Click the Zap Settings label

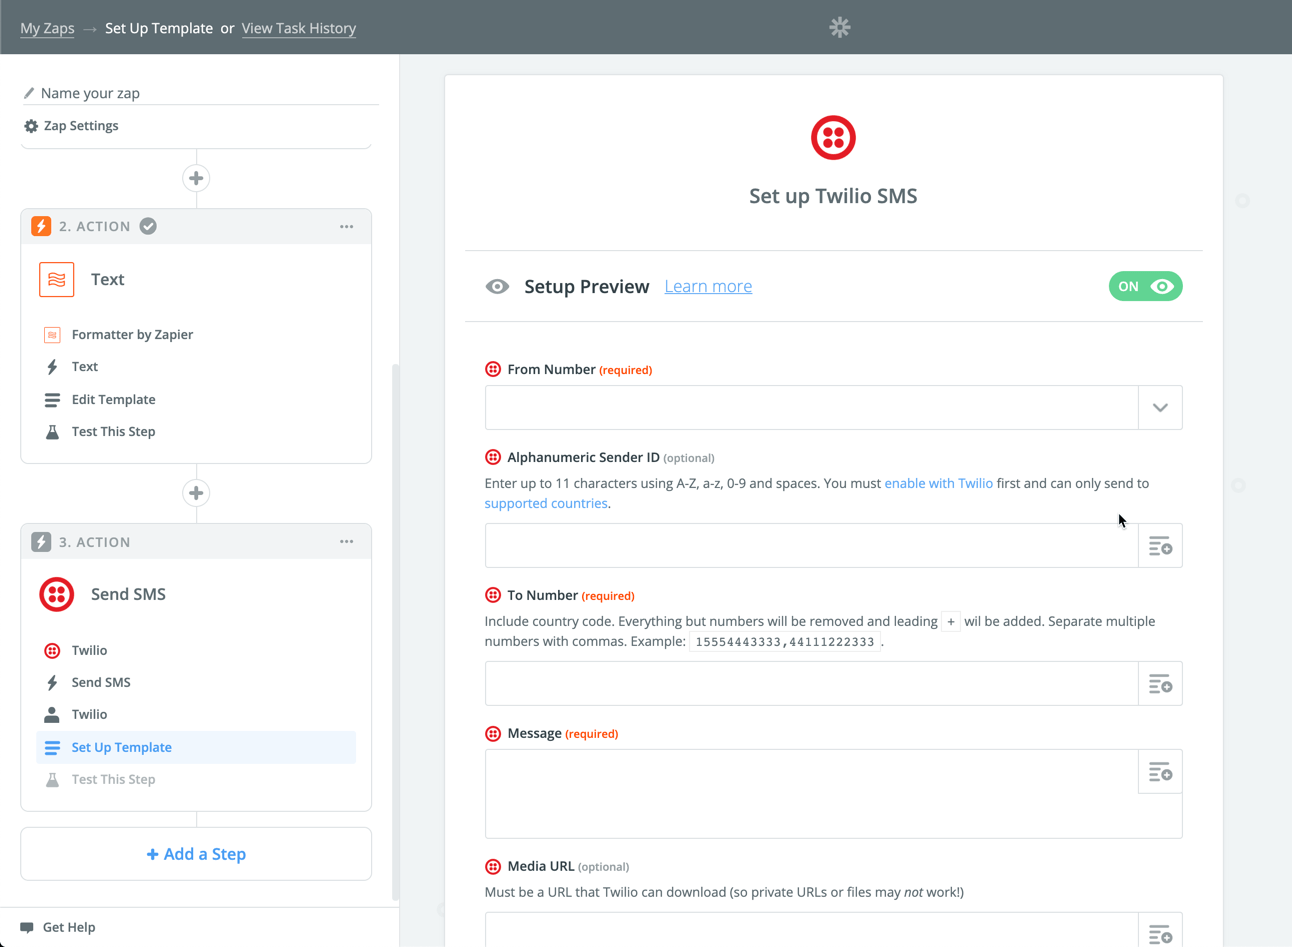81,126
